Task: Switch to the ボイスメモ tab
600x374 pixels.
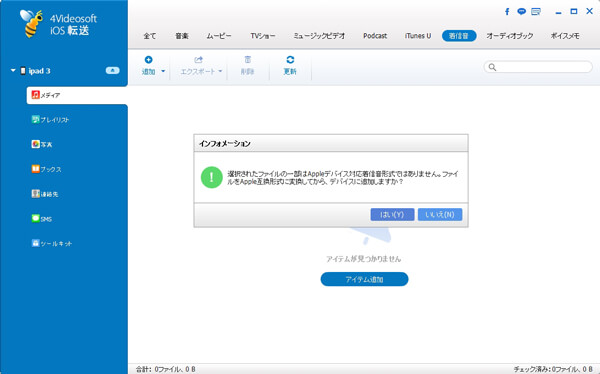Action: coord(565,36)
